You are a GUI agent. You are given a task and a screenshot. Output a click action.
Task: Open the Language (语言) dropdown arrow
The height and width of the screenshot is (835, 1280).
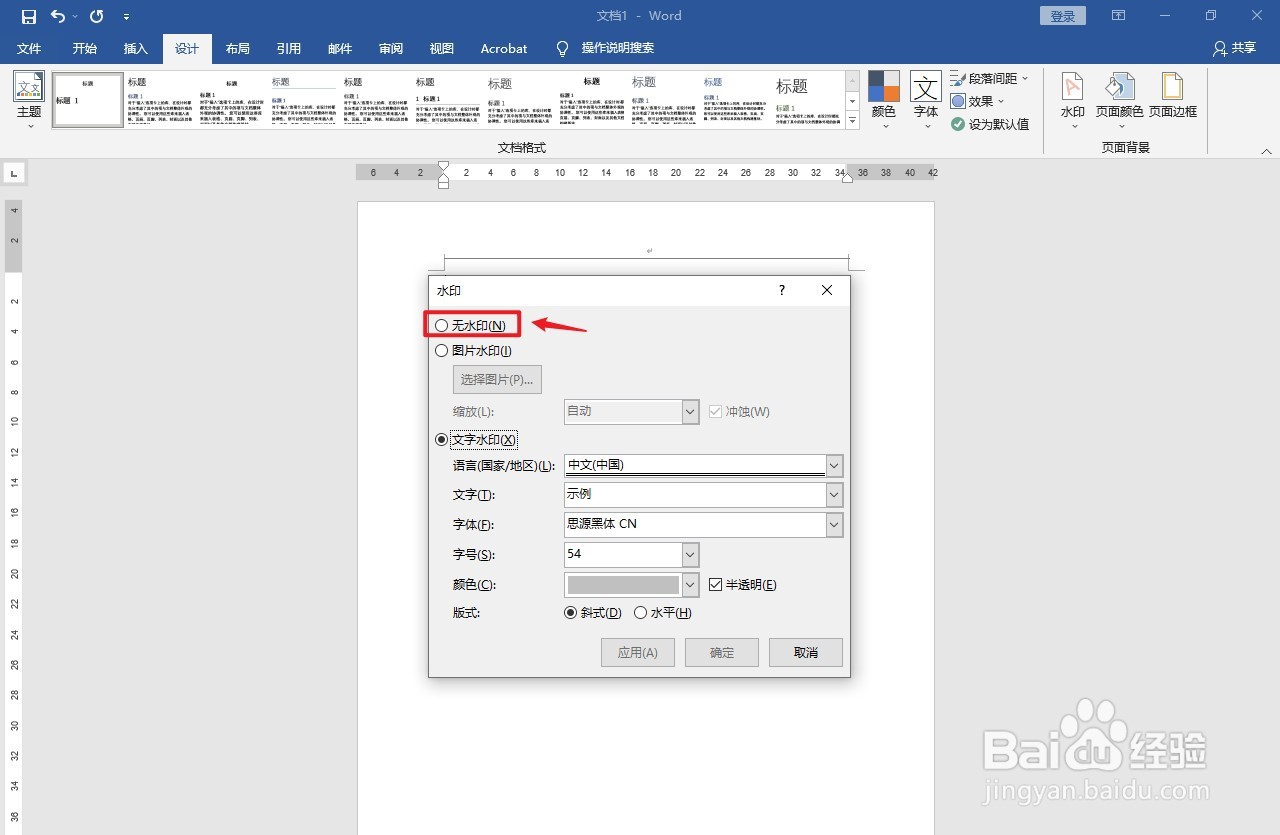(x=835, y=465)
